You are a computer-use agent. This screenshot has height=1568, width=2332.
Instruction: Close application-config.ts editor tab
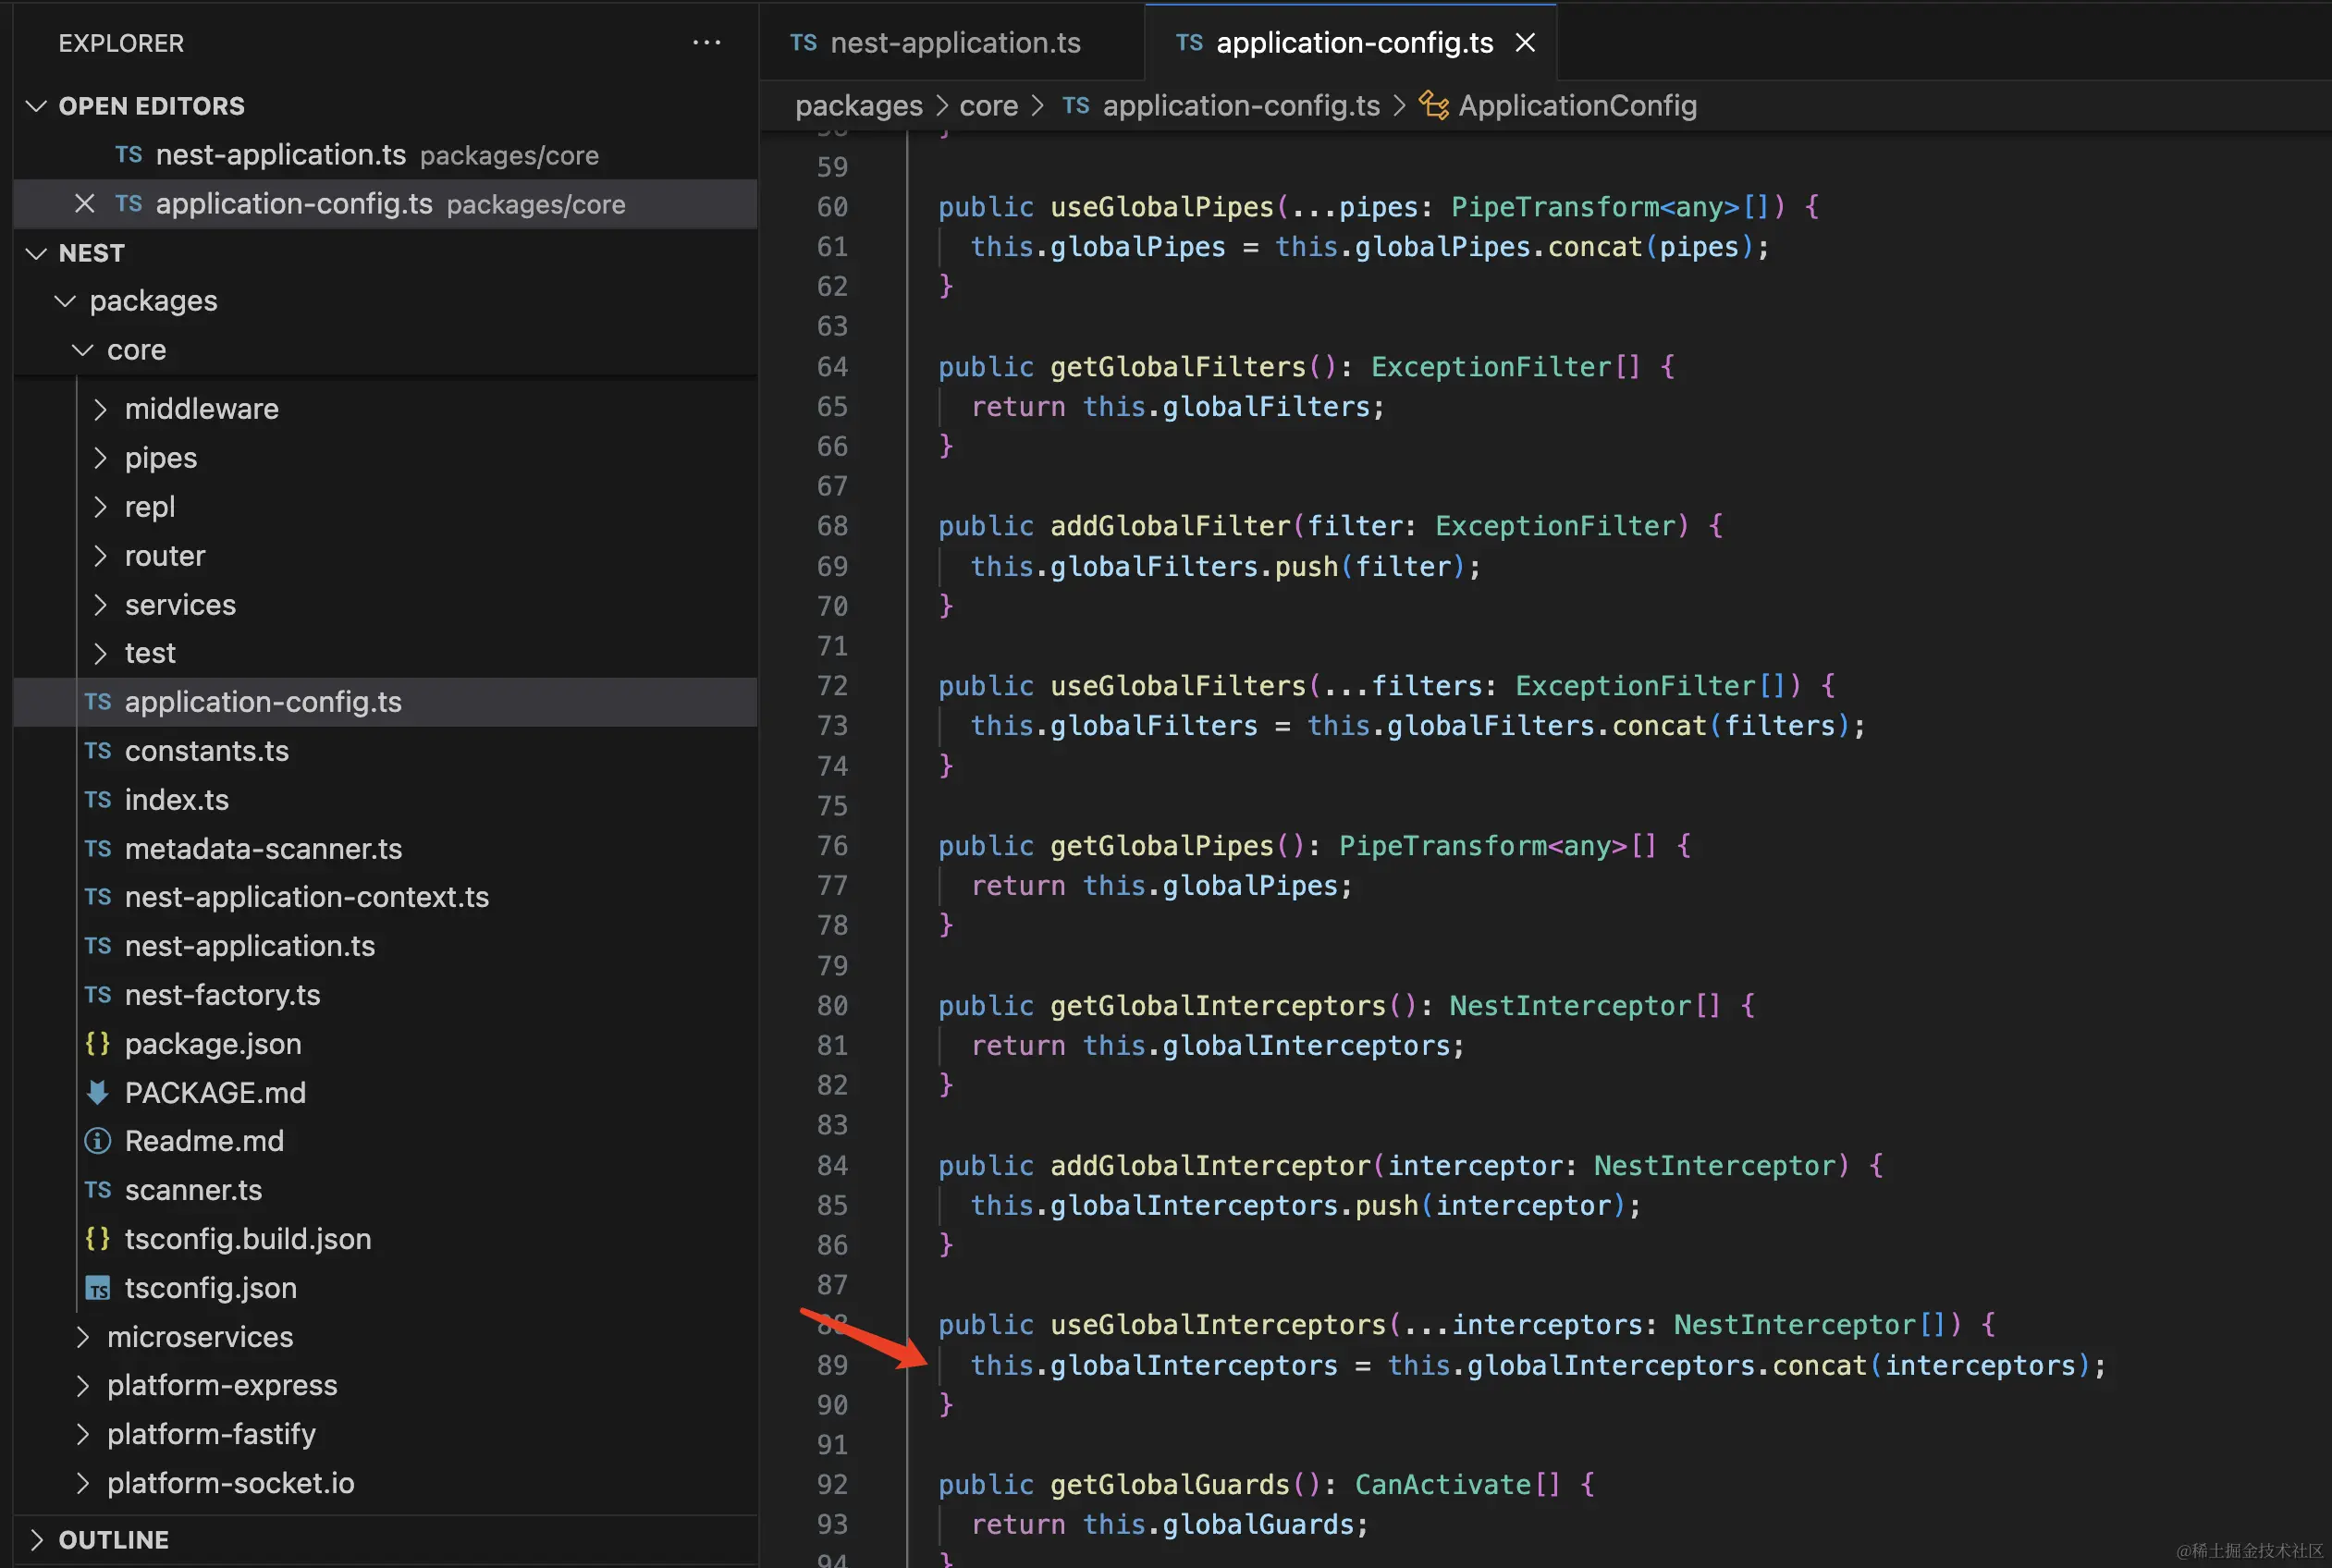tap(1525, 43)
